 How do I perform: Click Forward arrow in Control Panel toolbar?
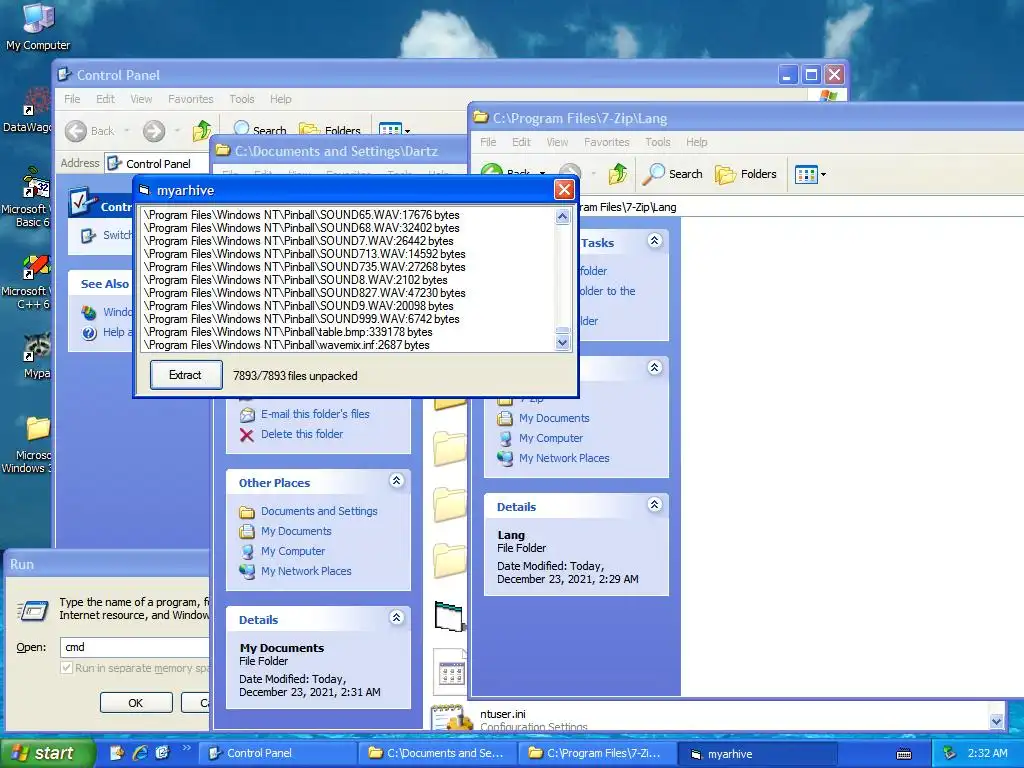[154, 131]
